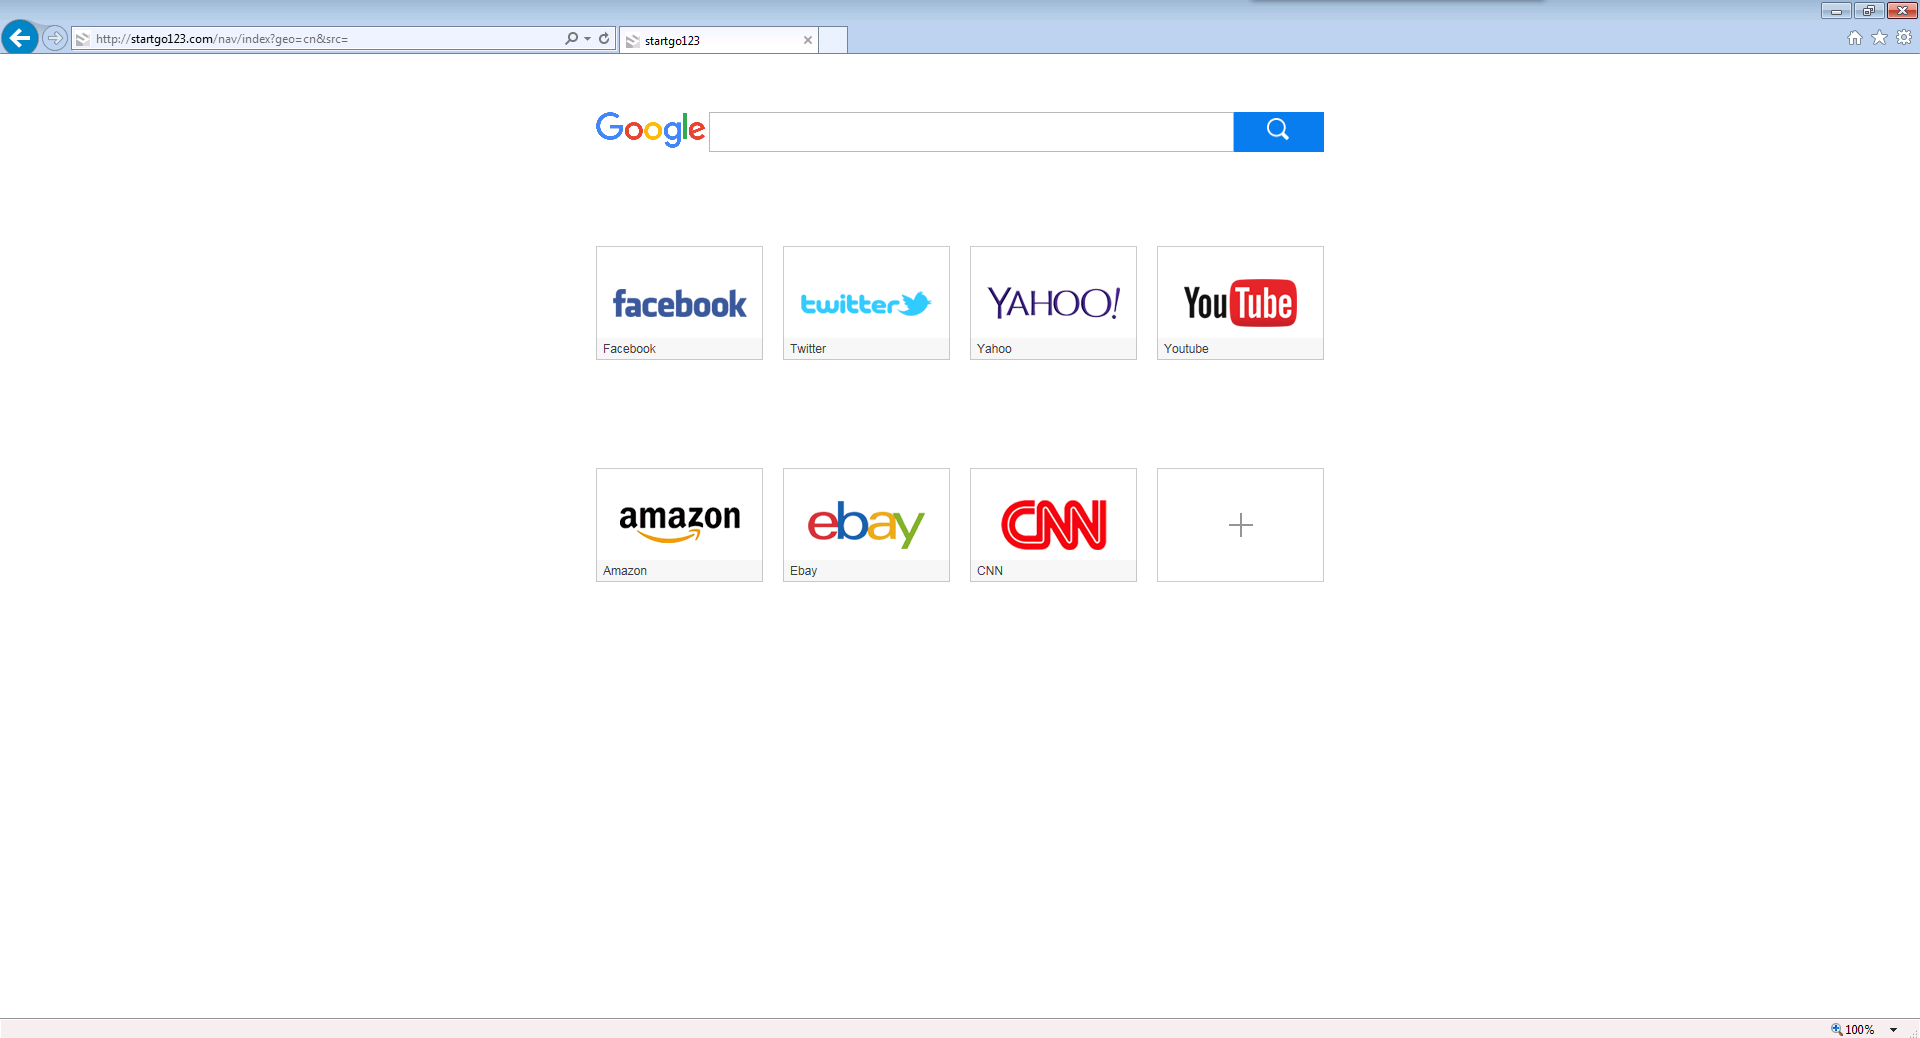Close the startgo123 tab
The image size is (1920, 1038).
click(808, 40)
